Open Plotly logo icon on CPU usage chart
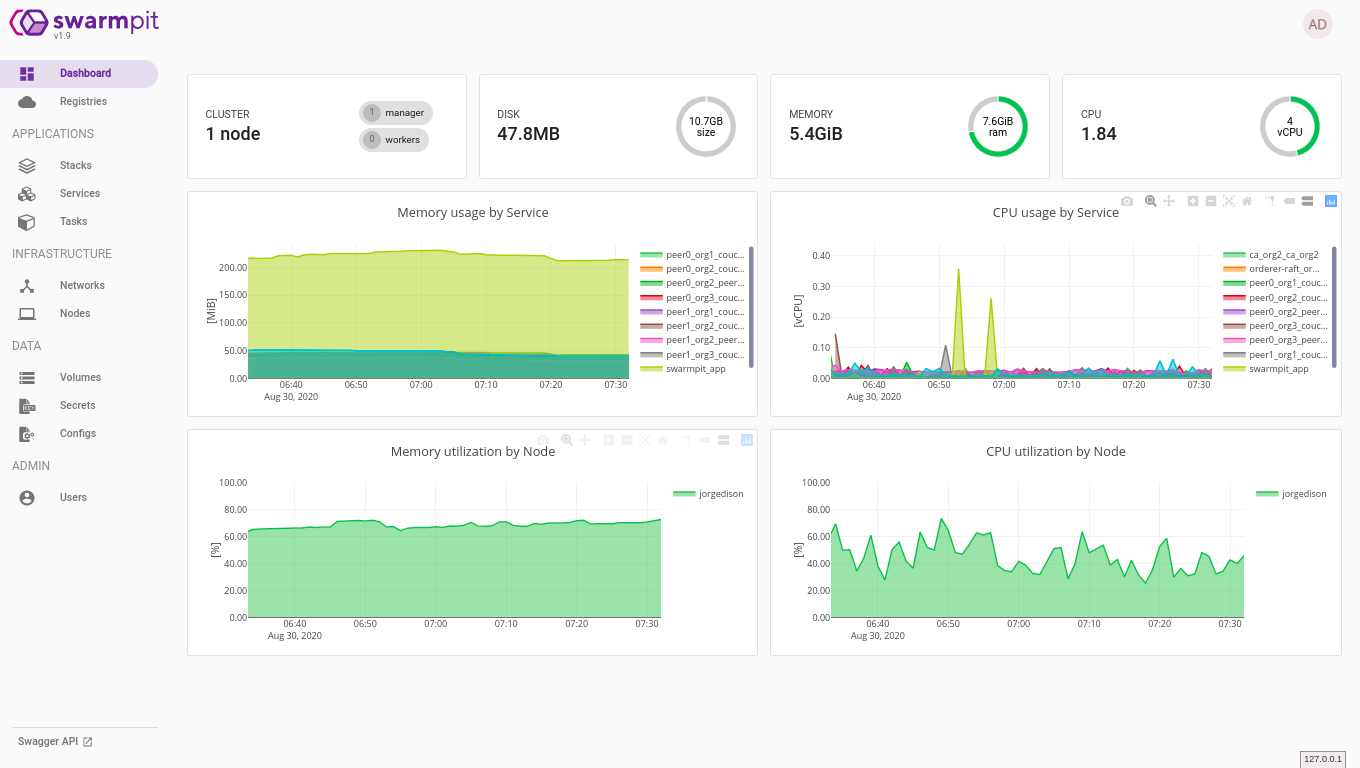1360x768 pixels. point(1331,201)
